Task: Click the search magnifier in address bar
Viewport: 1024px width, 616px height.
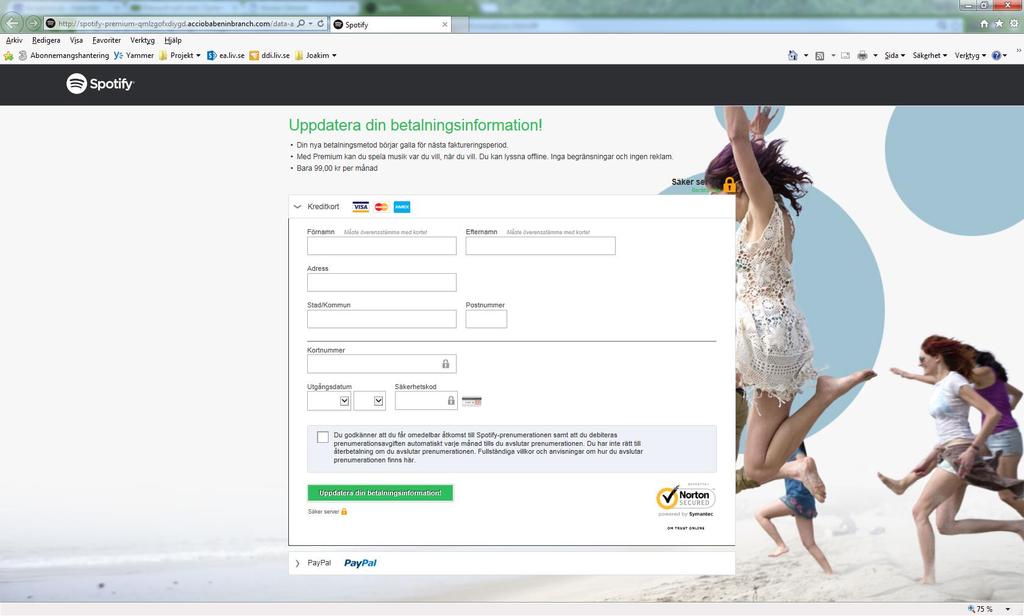Action: [300, 24]
